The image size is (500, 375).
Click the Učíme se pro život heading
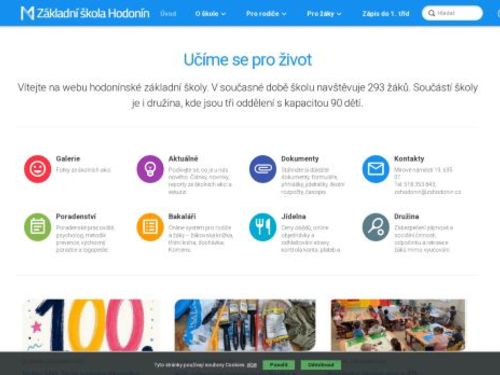pos(248,60)
